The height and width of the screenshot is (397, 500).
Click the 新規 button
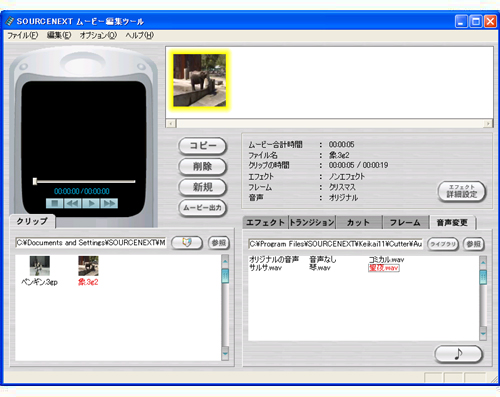pyautogui.click(x=203, y=187)
